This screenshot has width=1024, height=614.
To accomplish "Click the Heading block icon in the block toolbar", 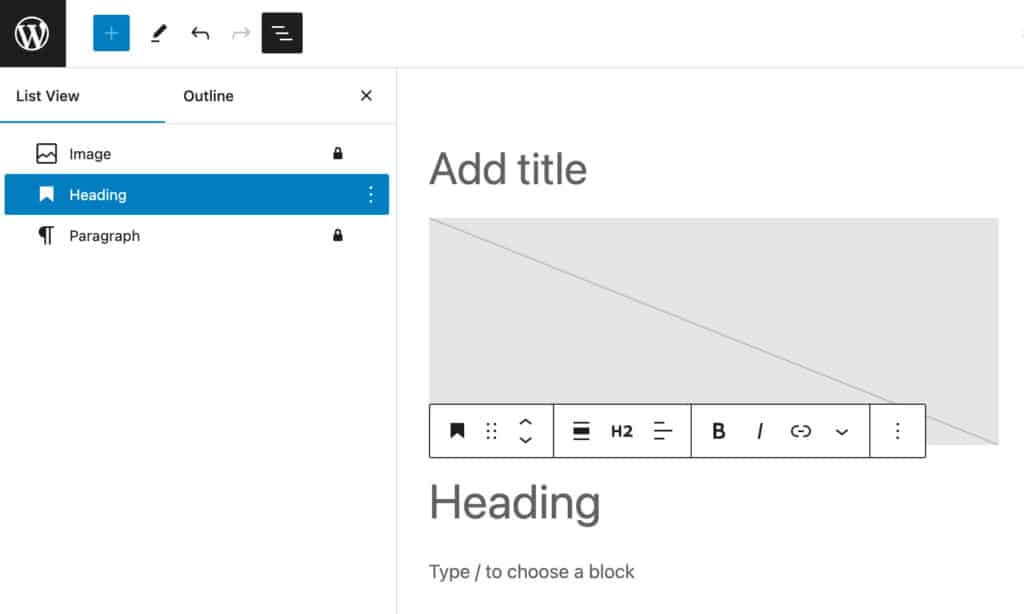I will (458, 431).
